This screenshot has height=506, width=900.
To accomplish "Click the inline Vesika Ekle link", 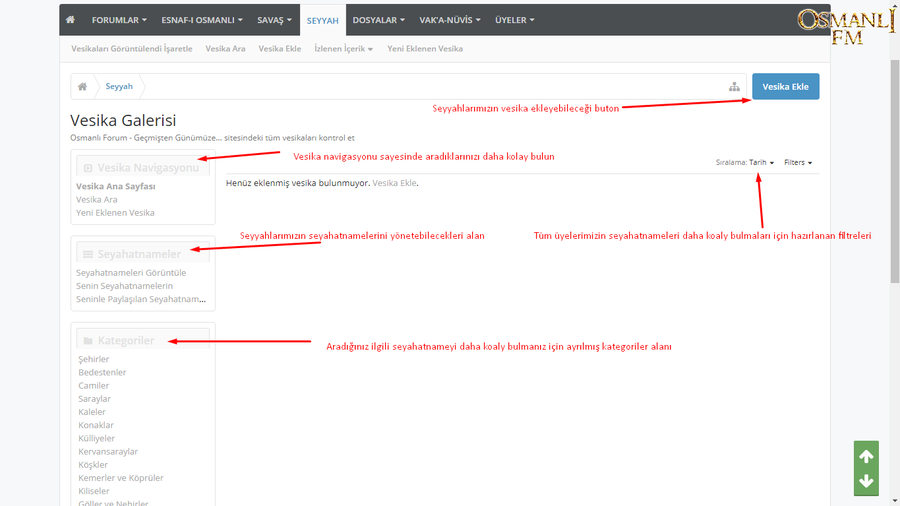I will click(394, 183).
